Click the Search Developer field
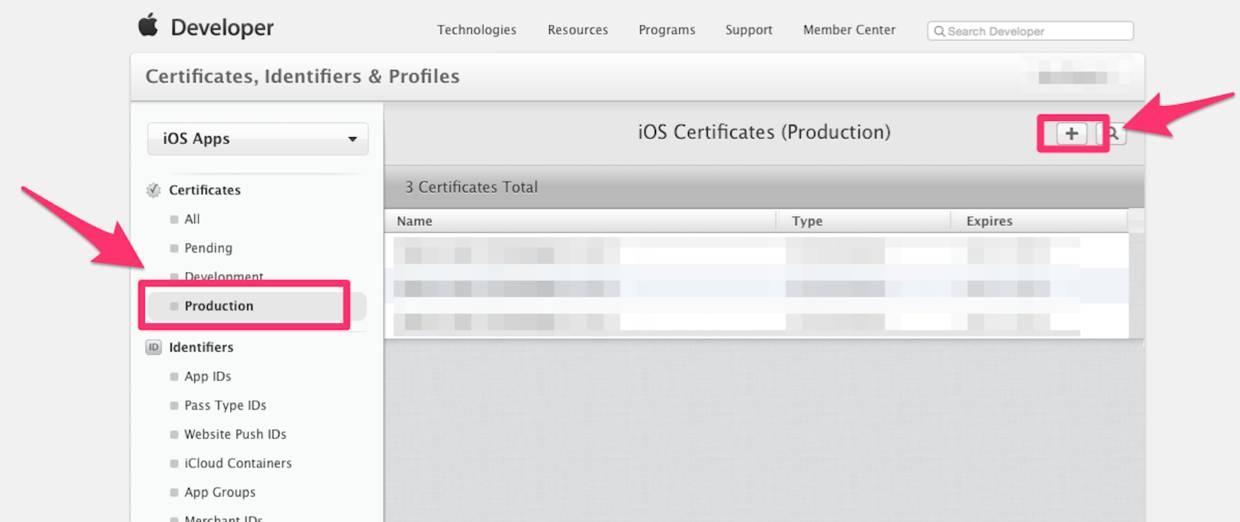 (1030, 31)
